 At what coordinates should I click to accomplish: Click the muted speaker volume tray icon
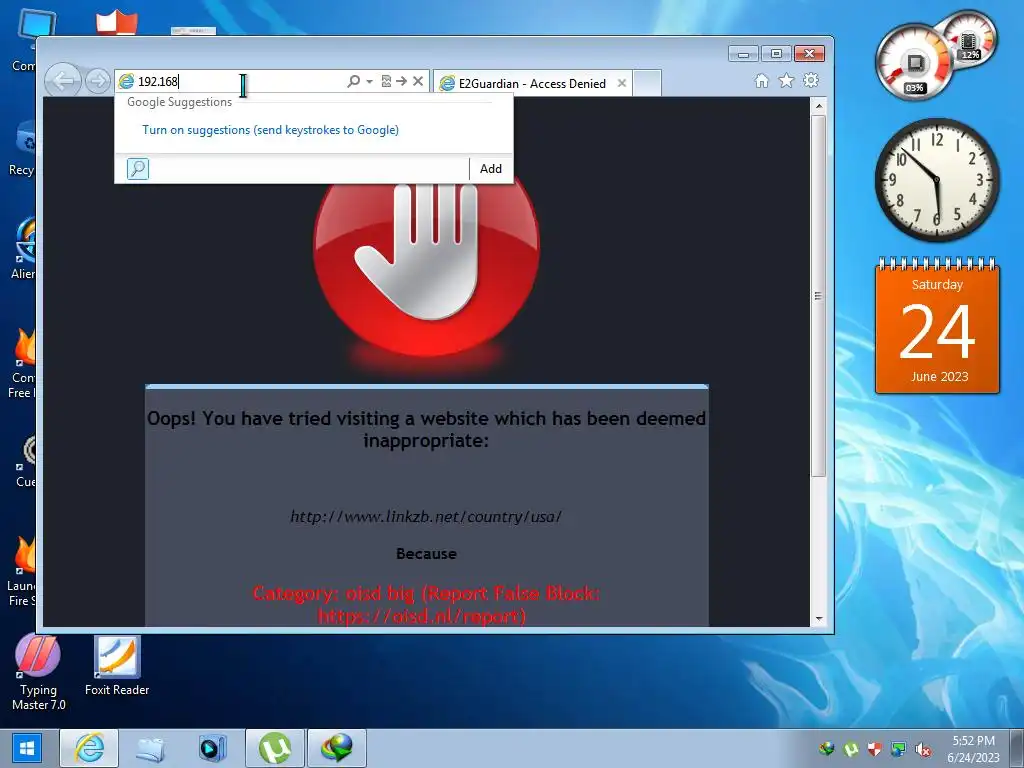click(x=923, y=748)
